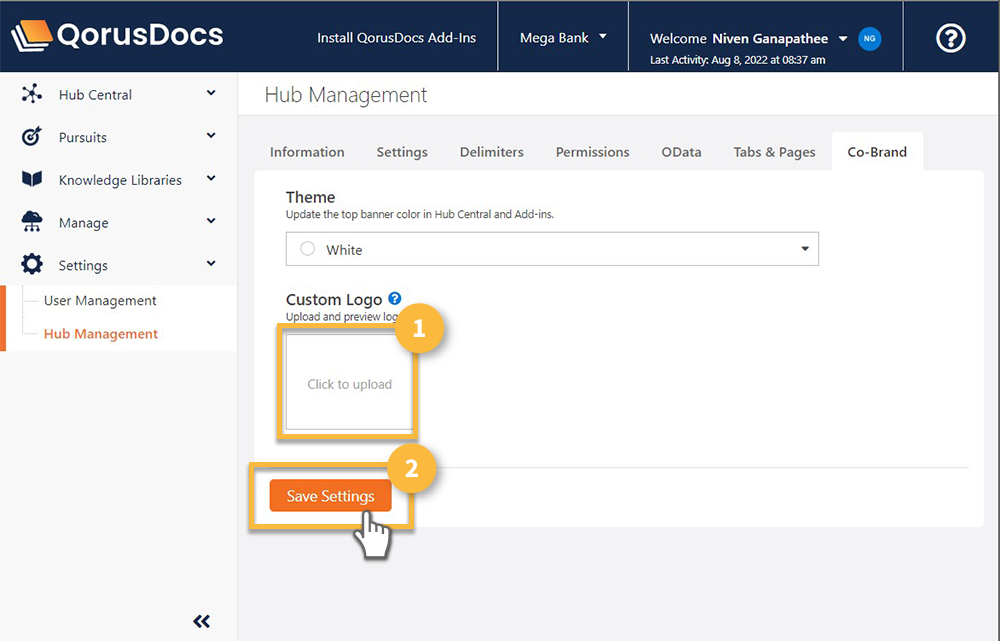Click the Pursuits target icon
The height and width of the screenshot is (641, 1000).
point(32,137)
